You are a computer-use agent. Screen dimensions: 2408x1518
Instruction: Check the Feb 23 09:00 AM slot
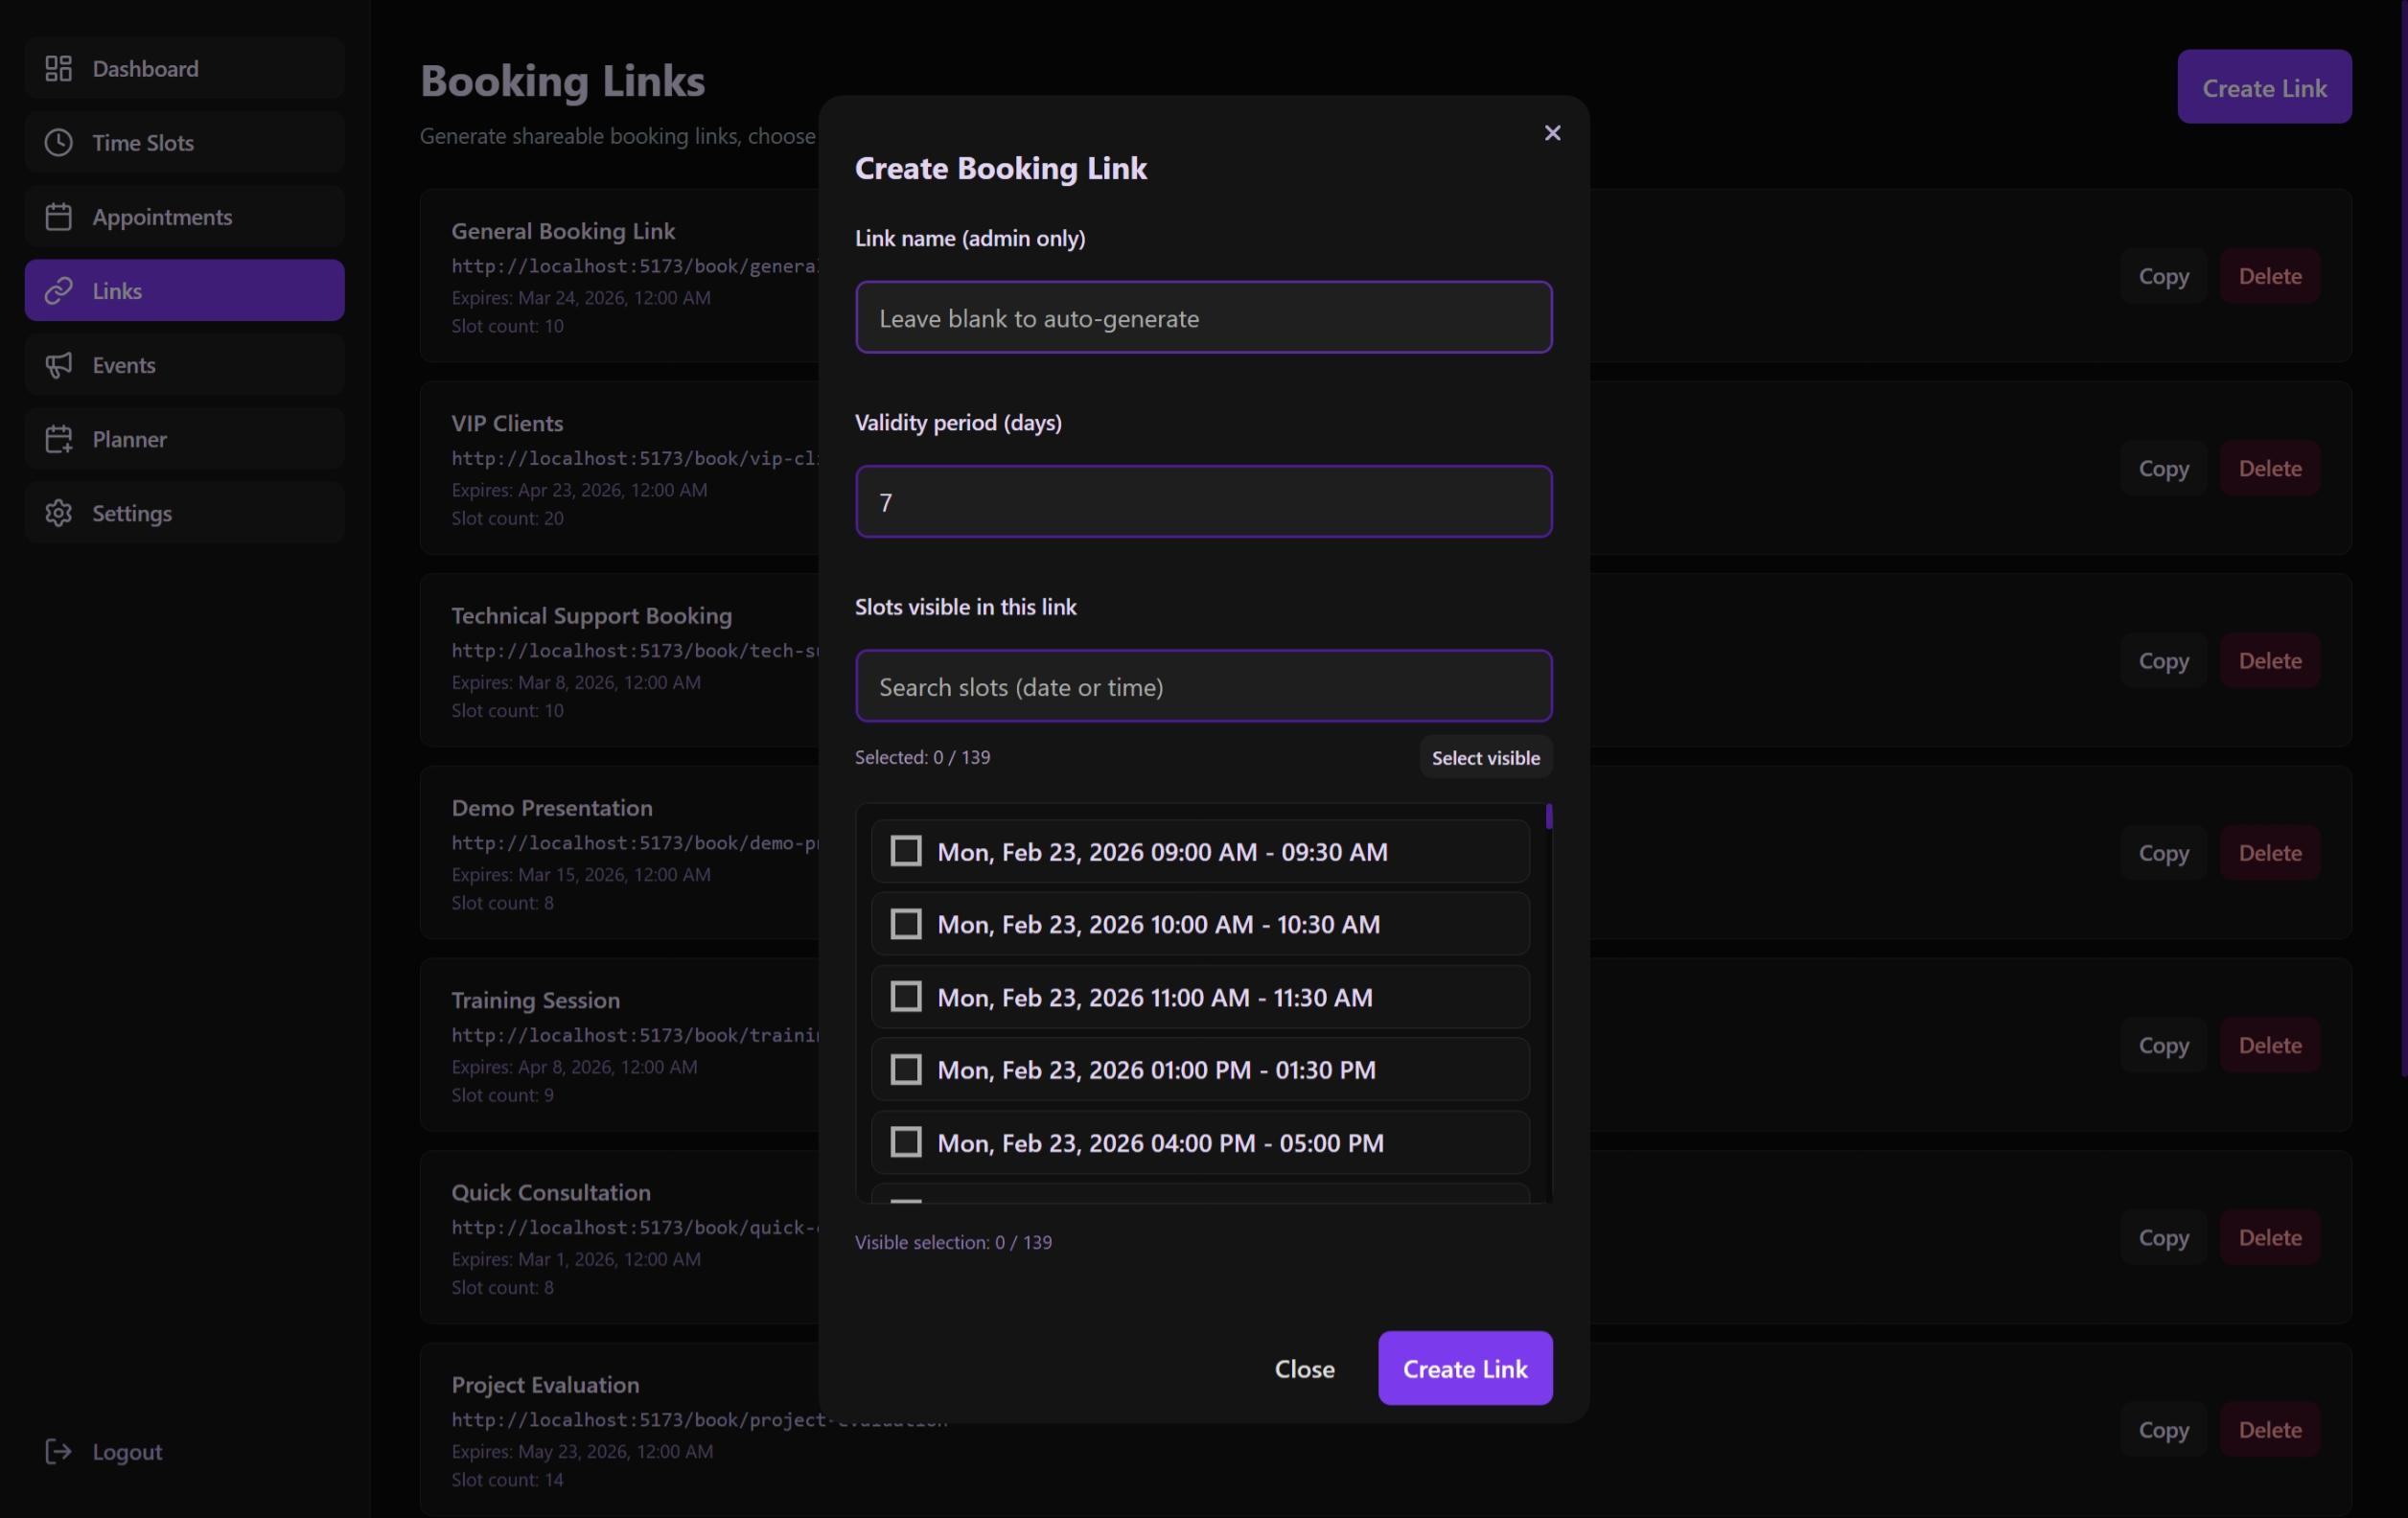point(905,851)
